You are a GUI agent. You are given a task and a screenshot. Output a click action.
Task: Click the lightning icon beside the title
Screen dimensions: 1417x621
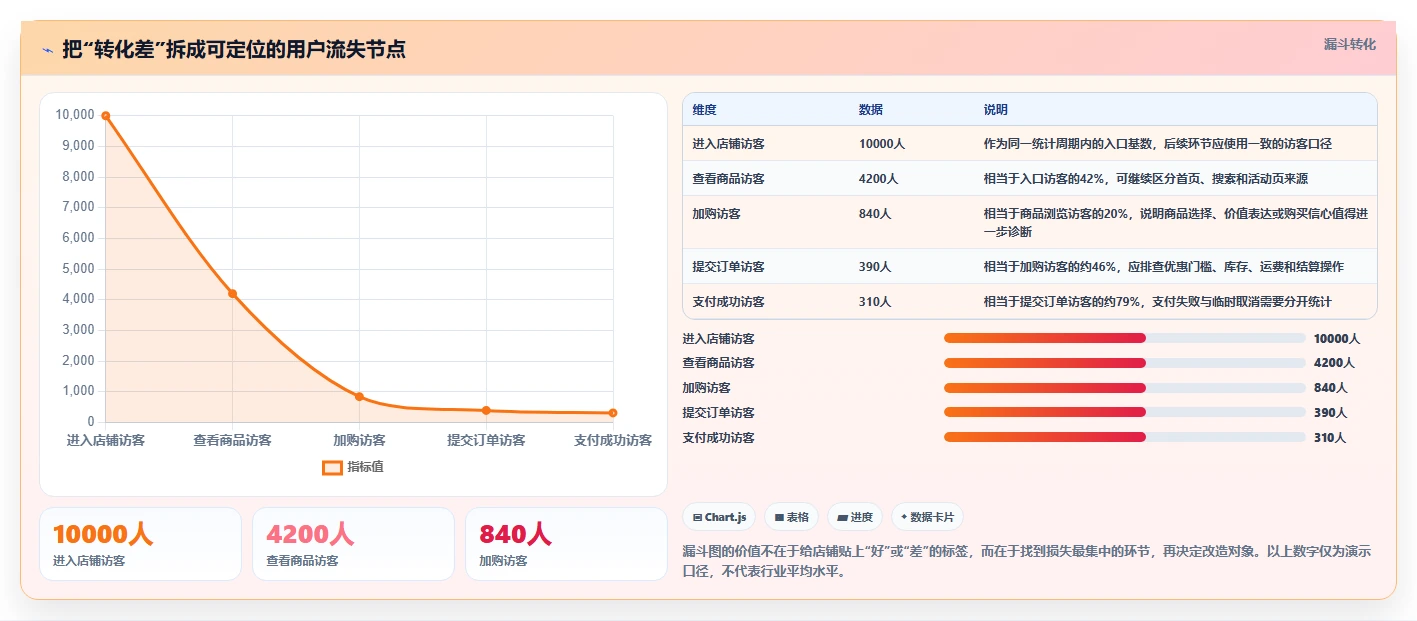click(48, 49)
